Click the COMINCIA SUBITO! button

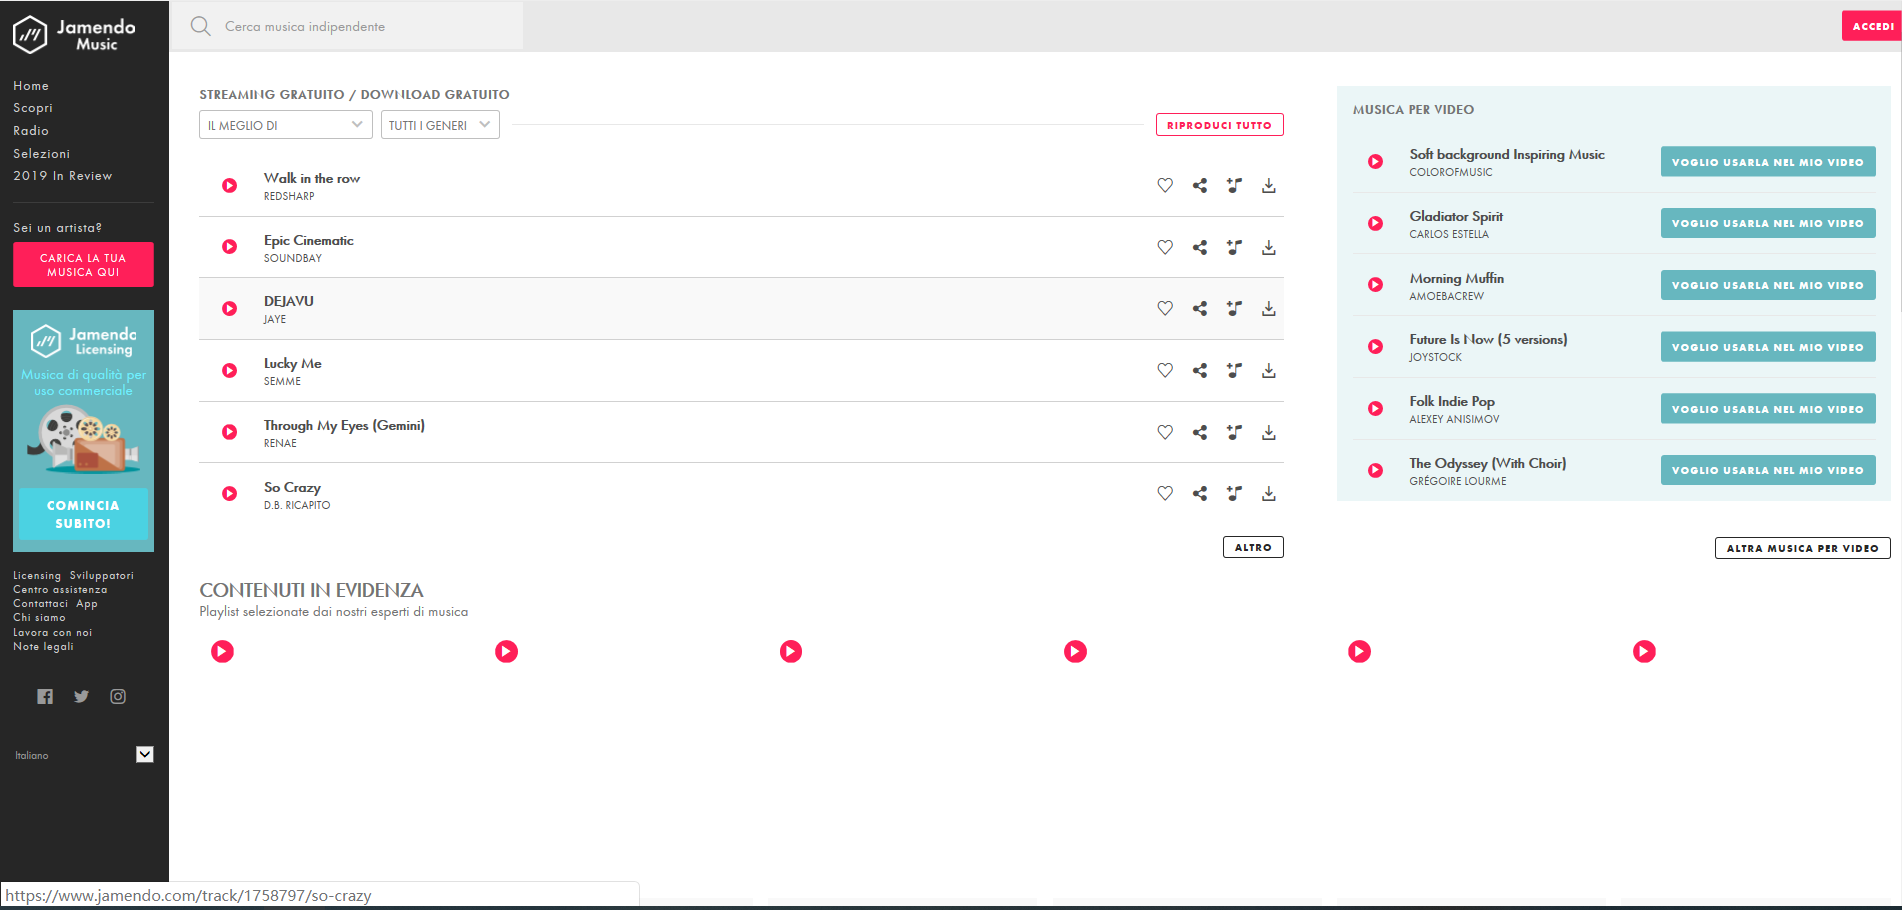click(x=83, y=514)
